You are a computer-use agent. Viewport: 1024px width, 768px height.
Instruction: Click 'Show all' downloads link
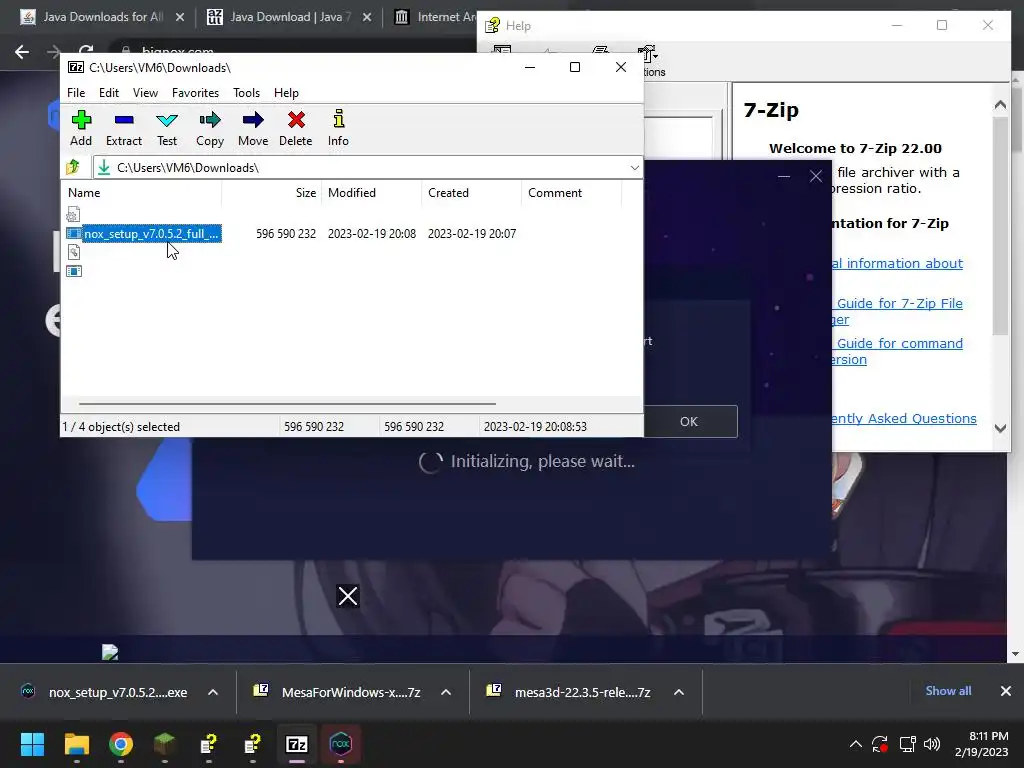tap(948, 691)
